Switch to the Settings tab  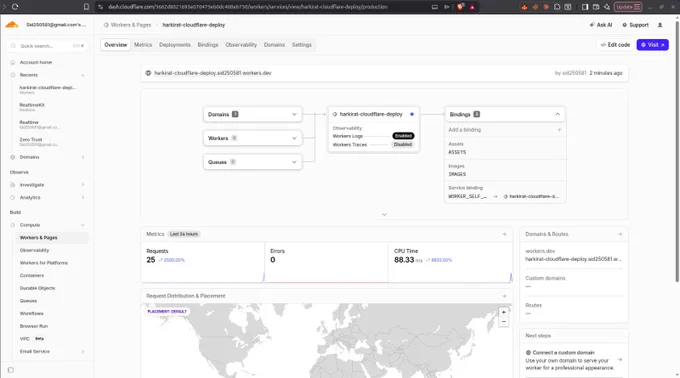[x=301, y=45]
